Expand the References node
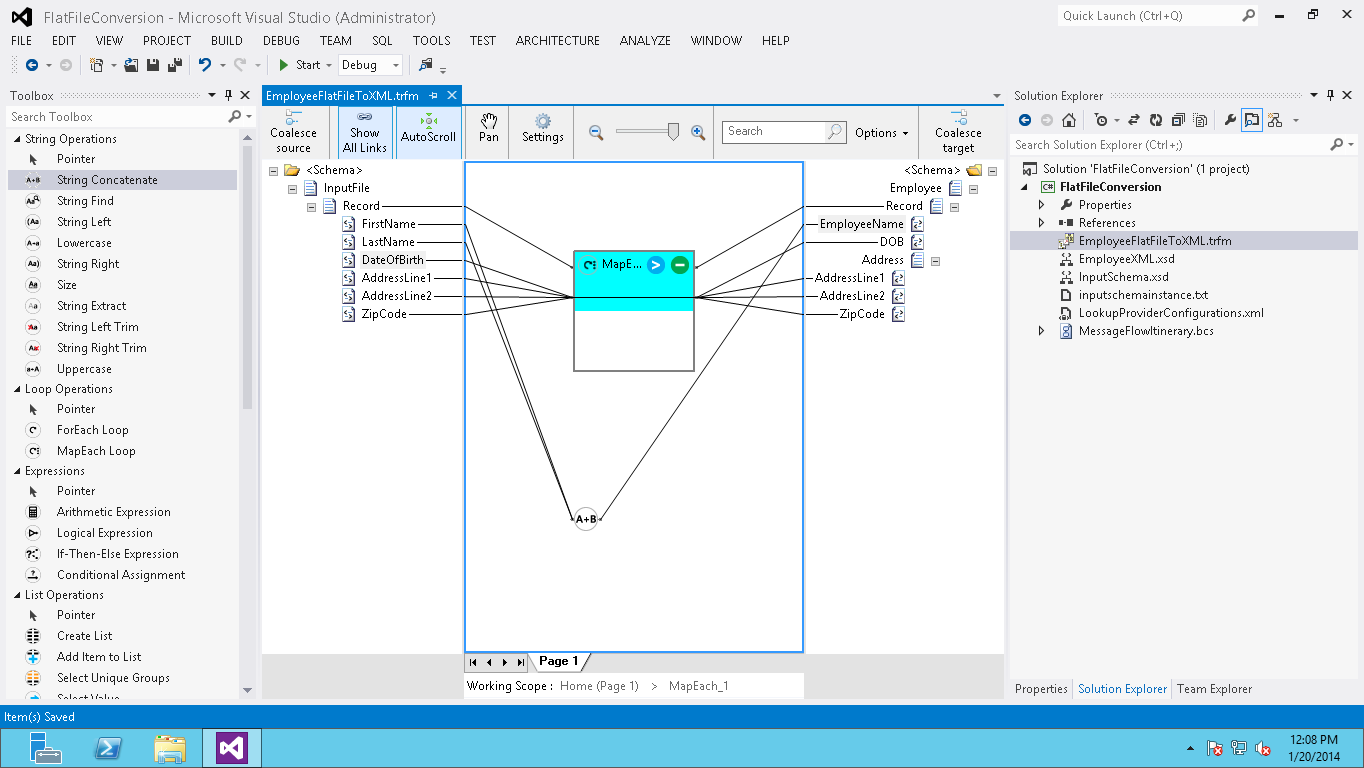The height and width of the screenshot is (768, 1364). (1041, 223)
